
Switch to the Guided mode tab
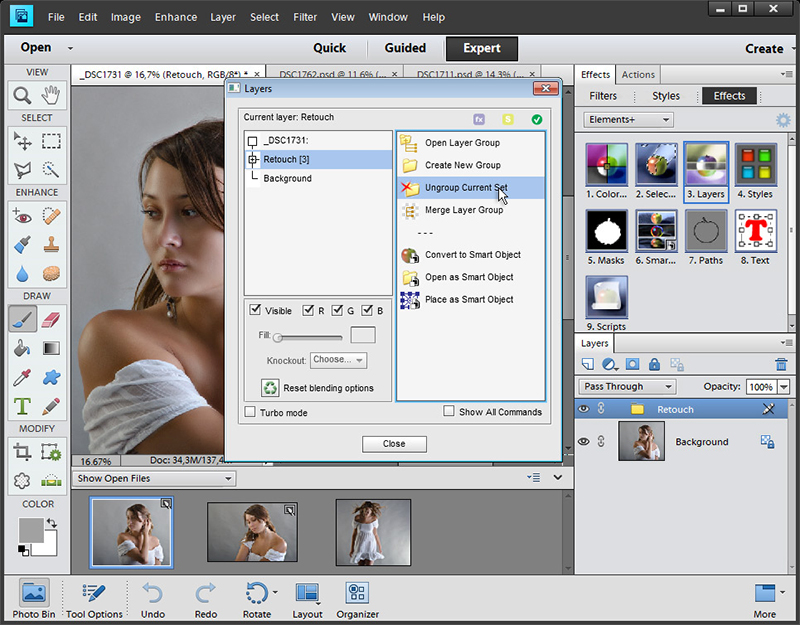(405, 48)
